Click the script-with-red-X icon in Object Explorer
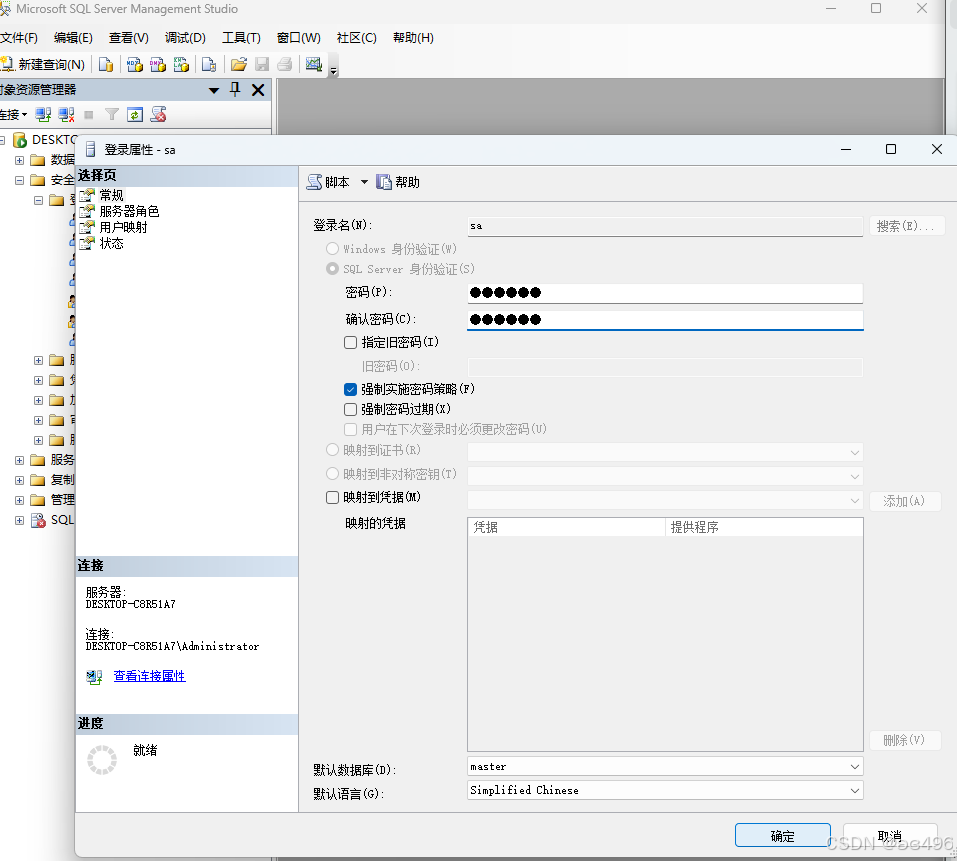Viewport: 957px width, 861px height. [159, 114]
